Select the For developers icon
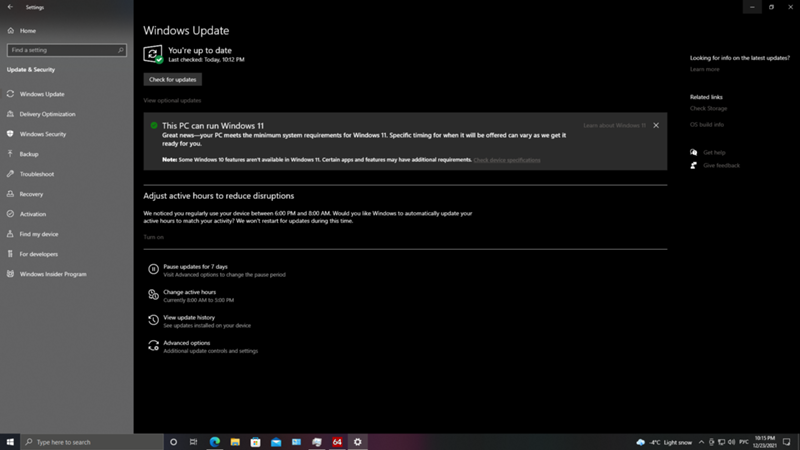 [10, 254]
